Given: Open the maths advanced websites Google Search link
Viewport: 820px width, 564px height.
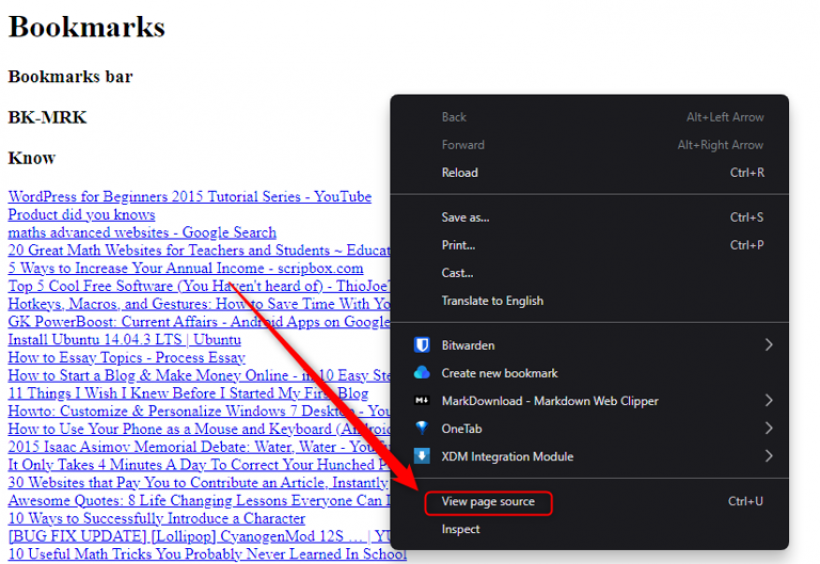Looking at the screenshot, I should coord(142,233).
